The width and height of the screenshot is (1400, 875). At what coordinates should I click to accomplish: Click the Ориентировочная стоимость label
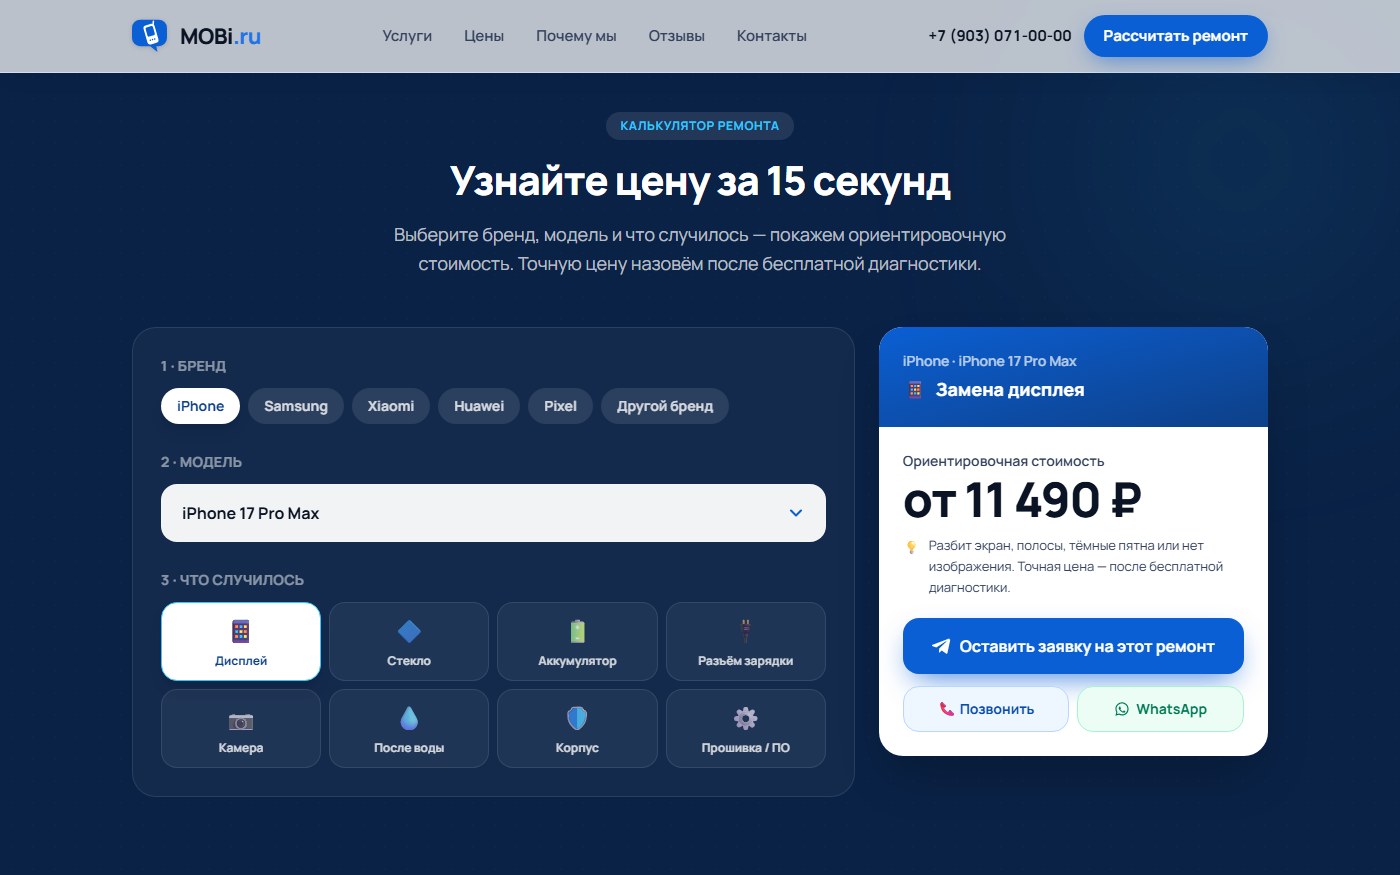pyautogui.click(x=1003, y=461)
